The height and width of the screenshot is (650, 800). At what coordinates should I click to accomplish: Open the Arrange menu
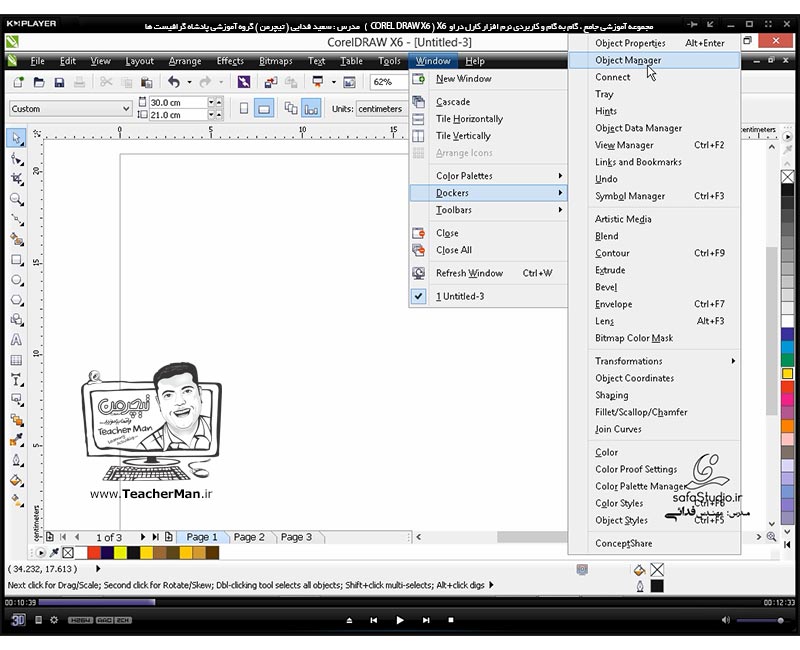pos(185,61)
